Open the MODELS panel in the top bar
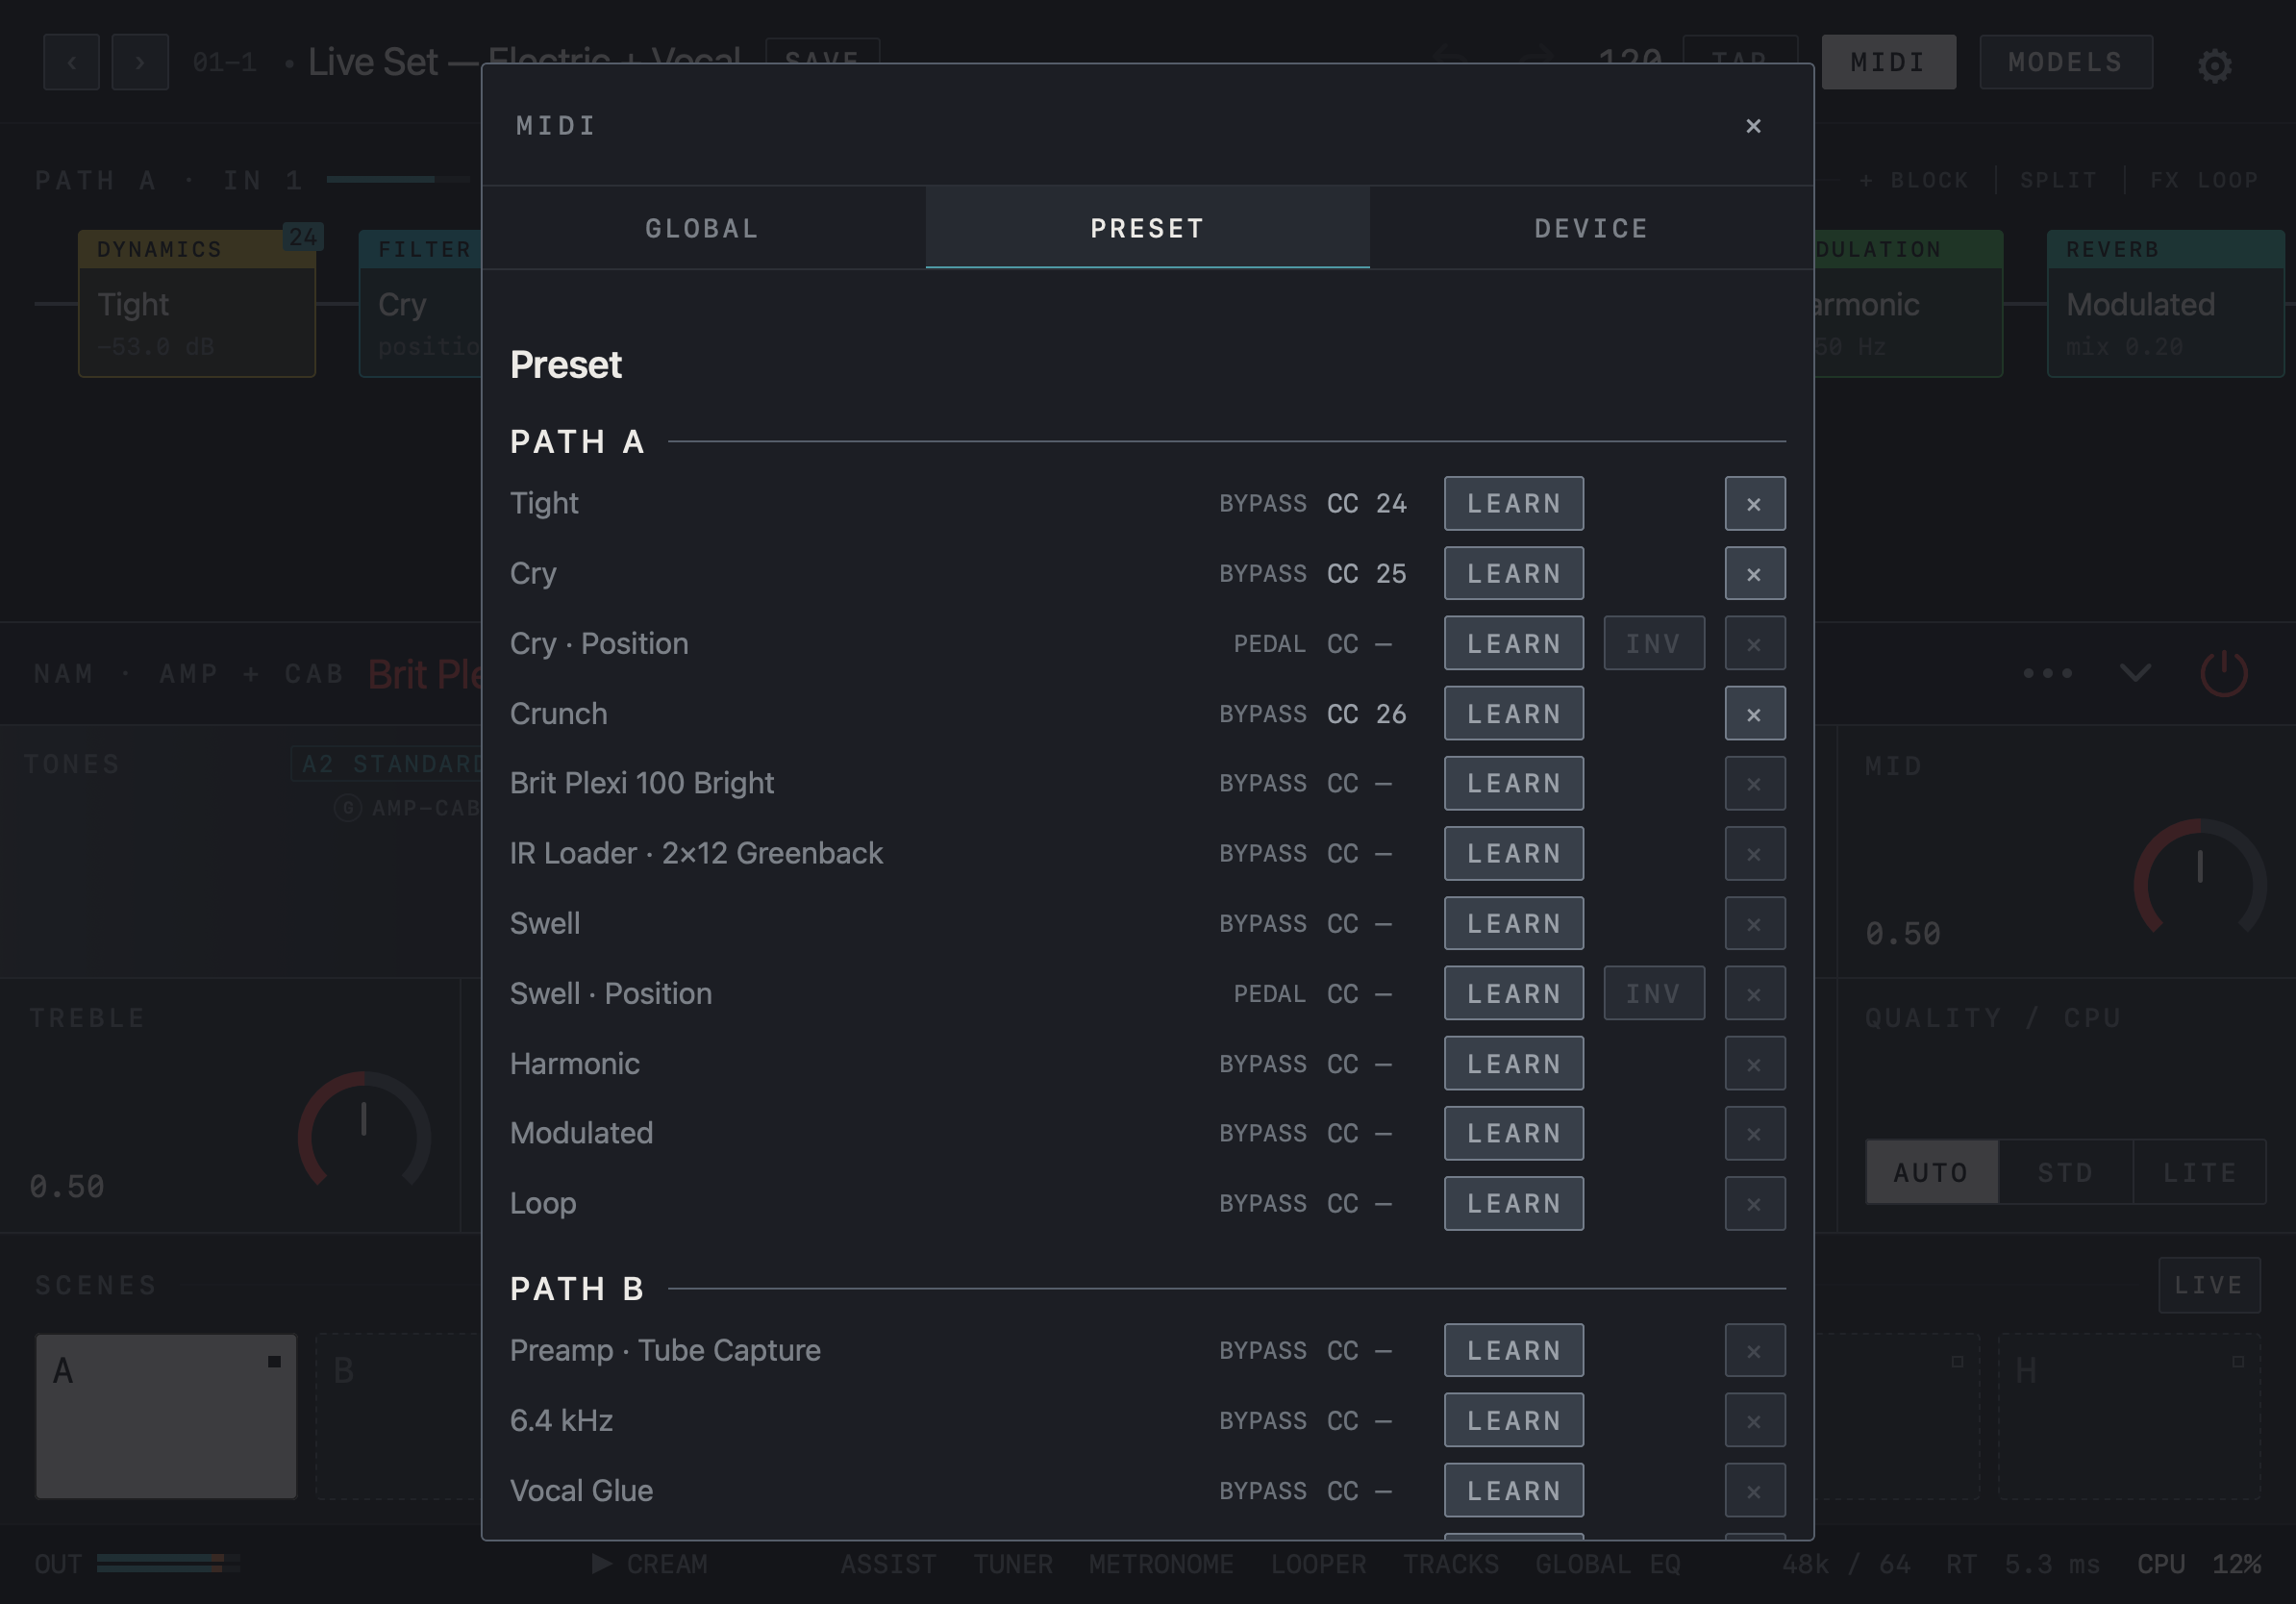The width and height of the screenshot is (2296, 1604). [x=2066, y=62]
